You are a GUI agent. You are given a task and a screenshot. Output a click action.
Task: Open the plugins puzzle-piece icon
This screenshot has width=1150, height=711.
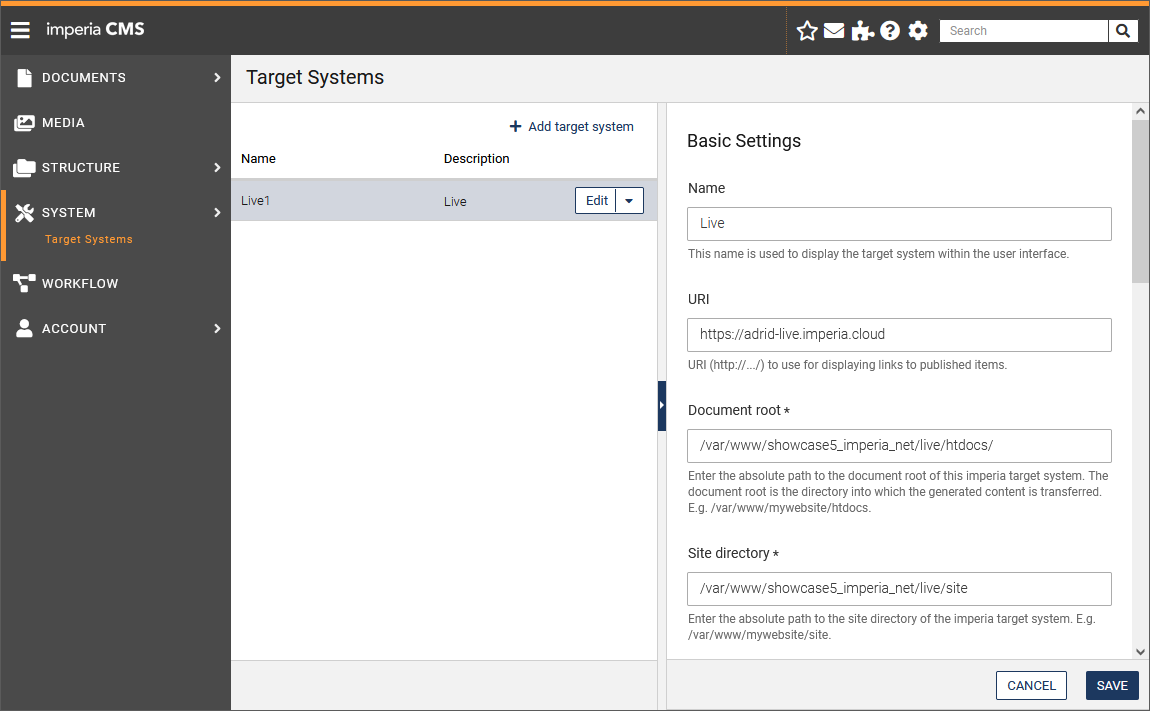(862, 31)
